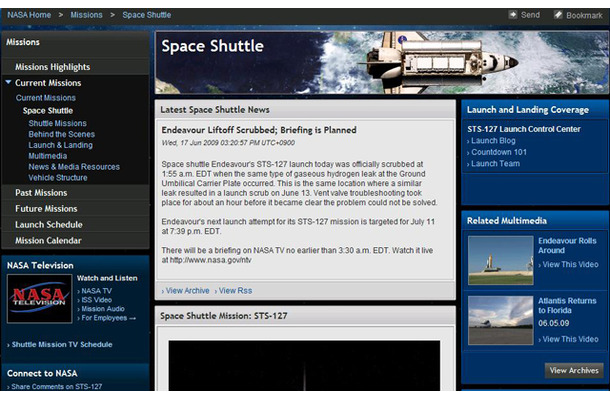This screenshot has width=610, height=400.
Task: Click the Mission Audio link
Action: 101,309
